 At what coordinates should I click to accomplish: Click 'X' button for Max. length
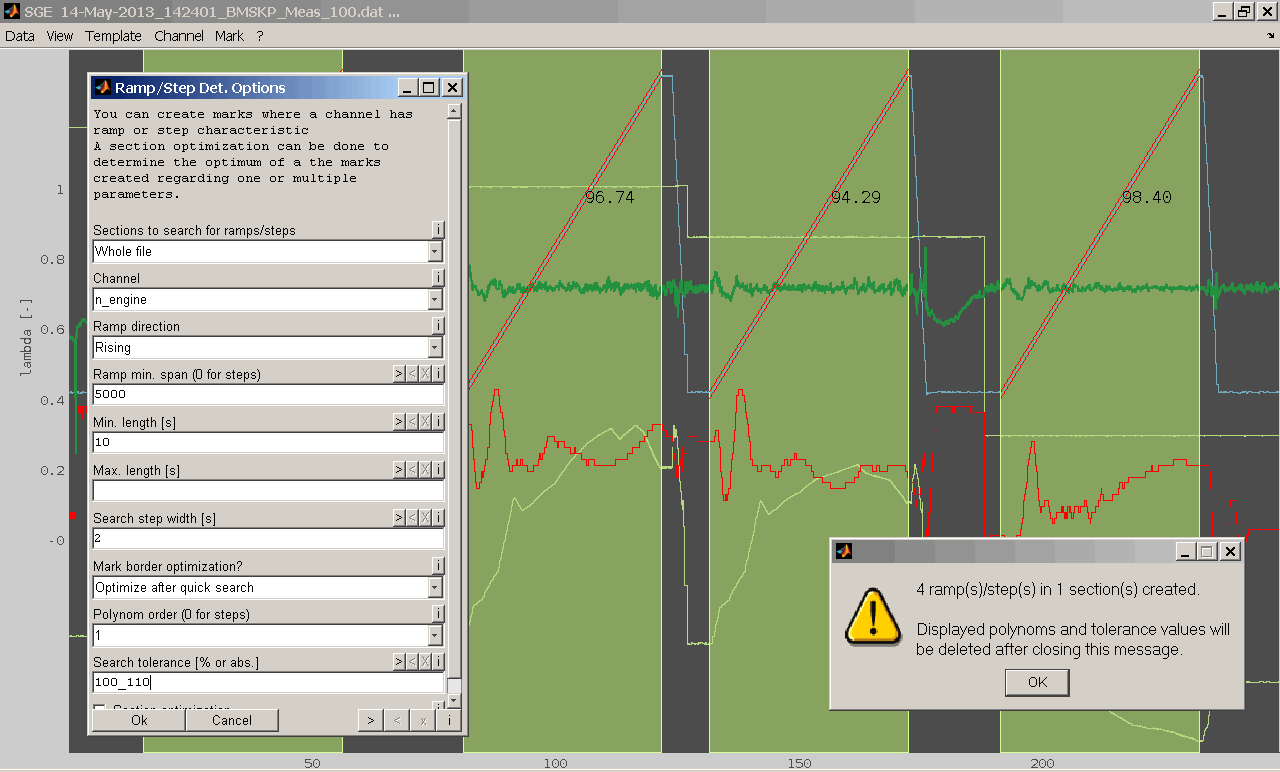[x=425, y=470]
